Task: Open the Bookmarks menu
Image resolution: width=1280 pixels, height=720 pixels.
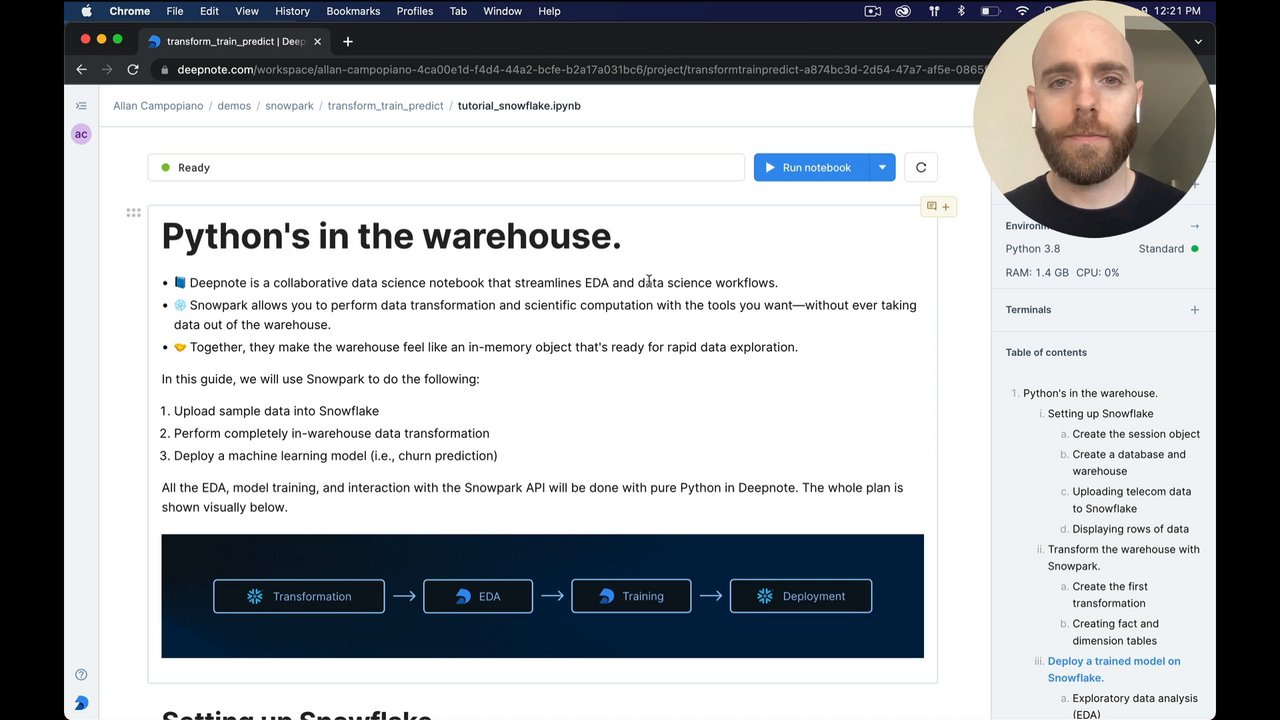Action: pos(353,11)
